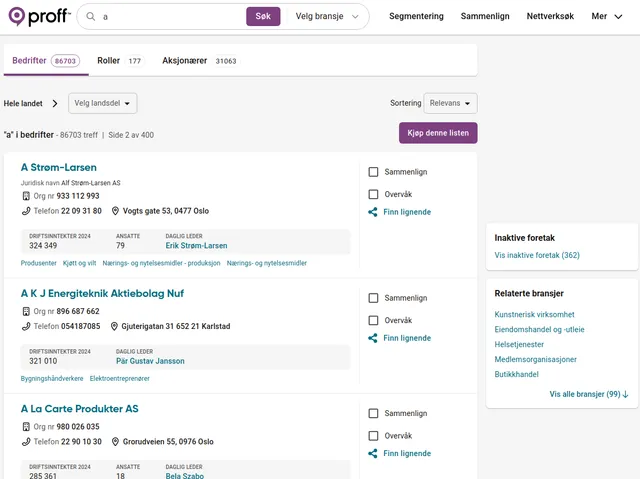Enable Overvåk checkbox for A K J Energiteknik
640x479 pixels.
coord(373,321)
